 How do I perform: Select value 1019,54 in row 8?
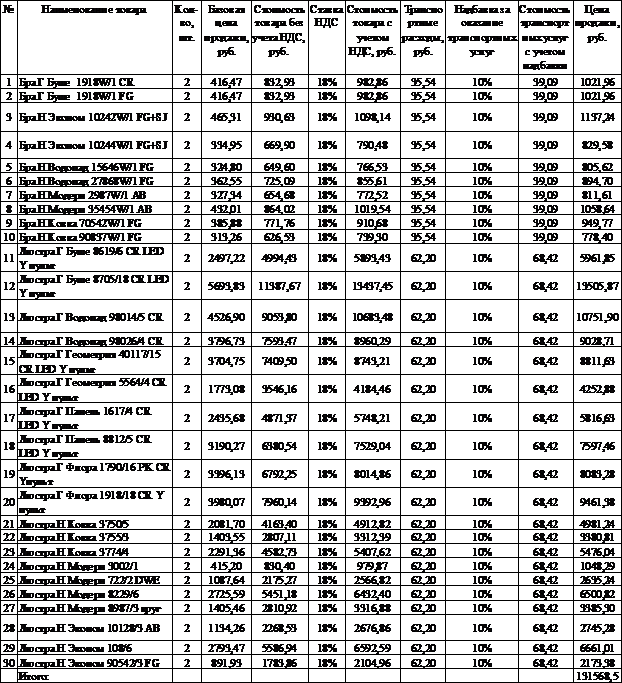(x=372, y=209)
